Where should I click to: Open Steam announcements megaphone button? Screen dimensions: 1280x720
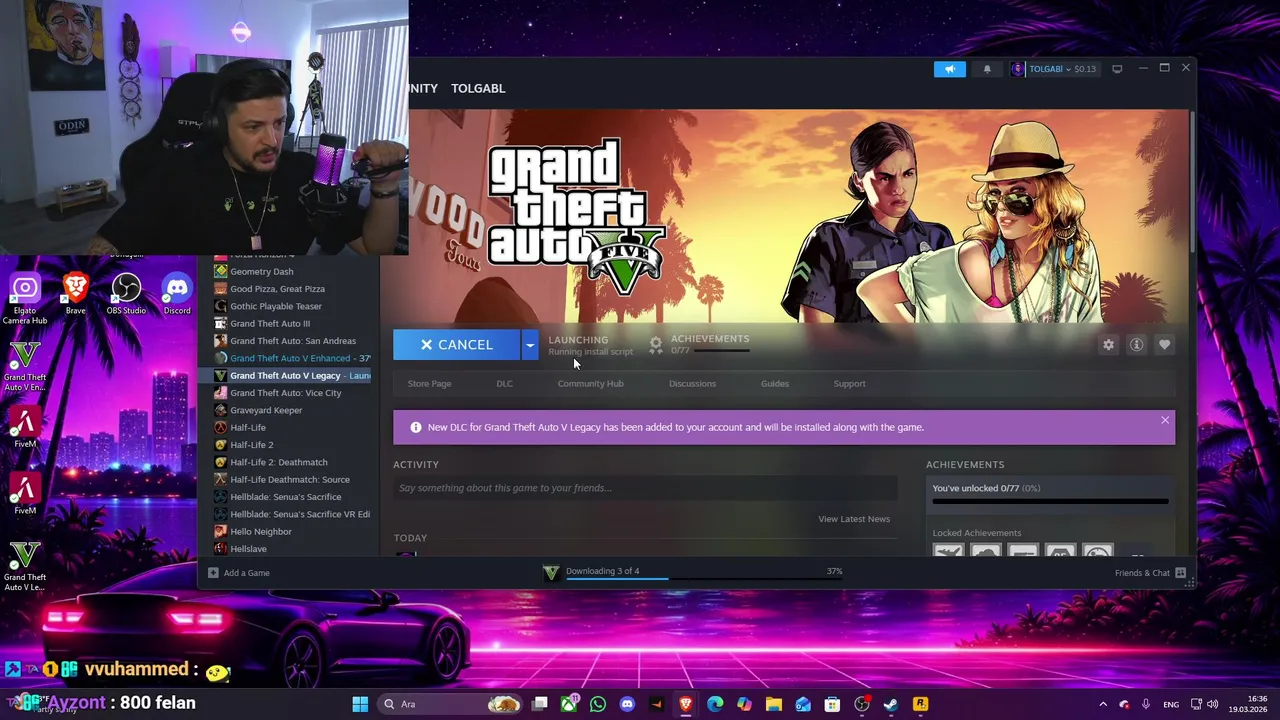coord(949,69)
